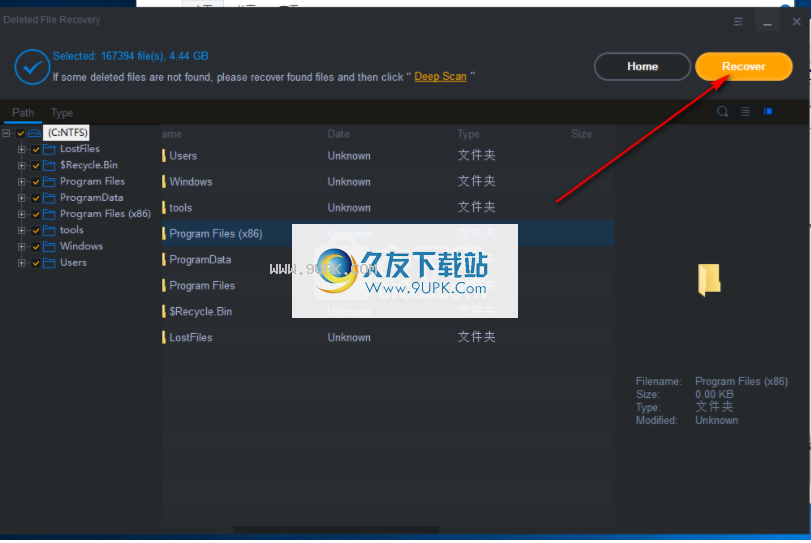
Task: Toggle the tools folder checkbox
Action: (36, 231)
